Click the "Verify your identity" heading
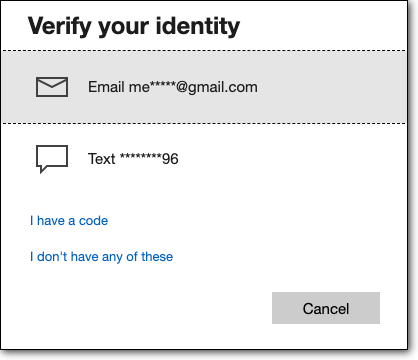The image size is (418, 360). (134, 26)
